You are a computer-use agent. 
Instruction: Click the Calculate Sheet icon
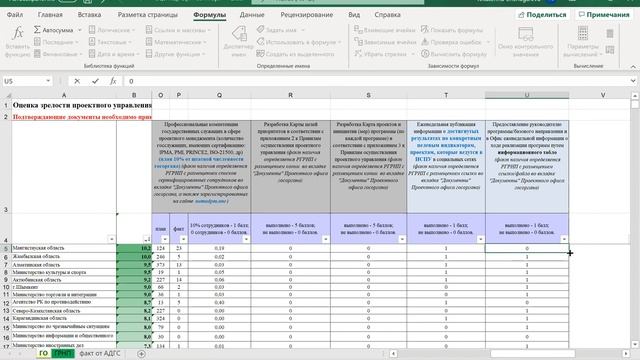[610, 50]
